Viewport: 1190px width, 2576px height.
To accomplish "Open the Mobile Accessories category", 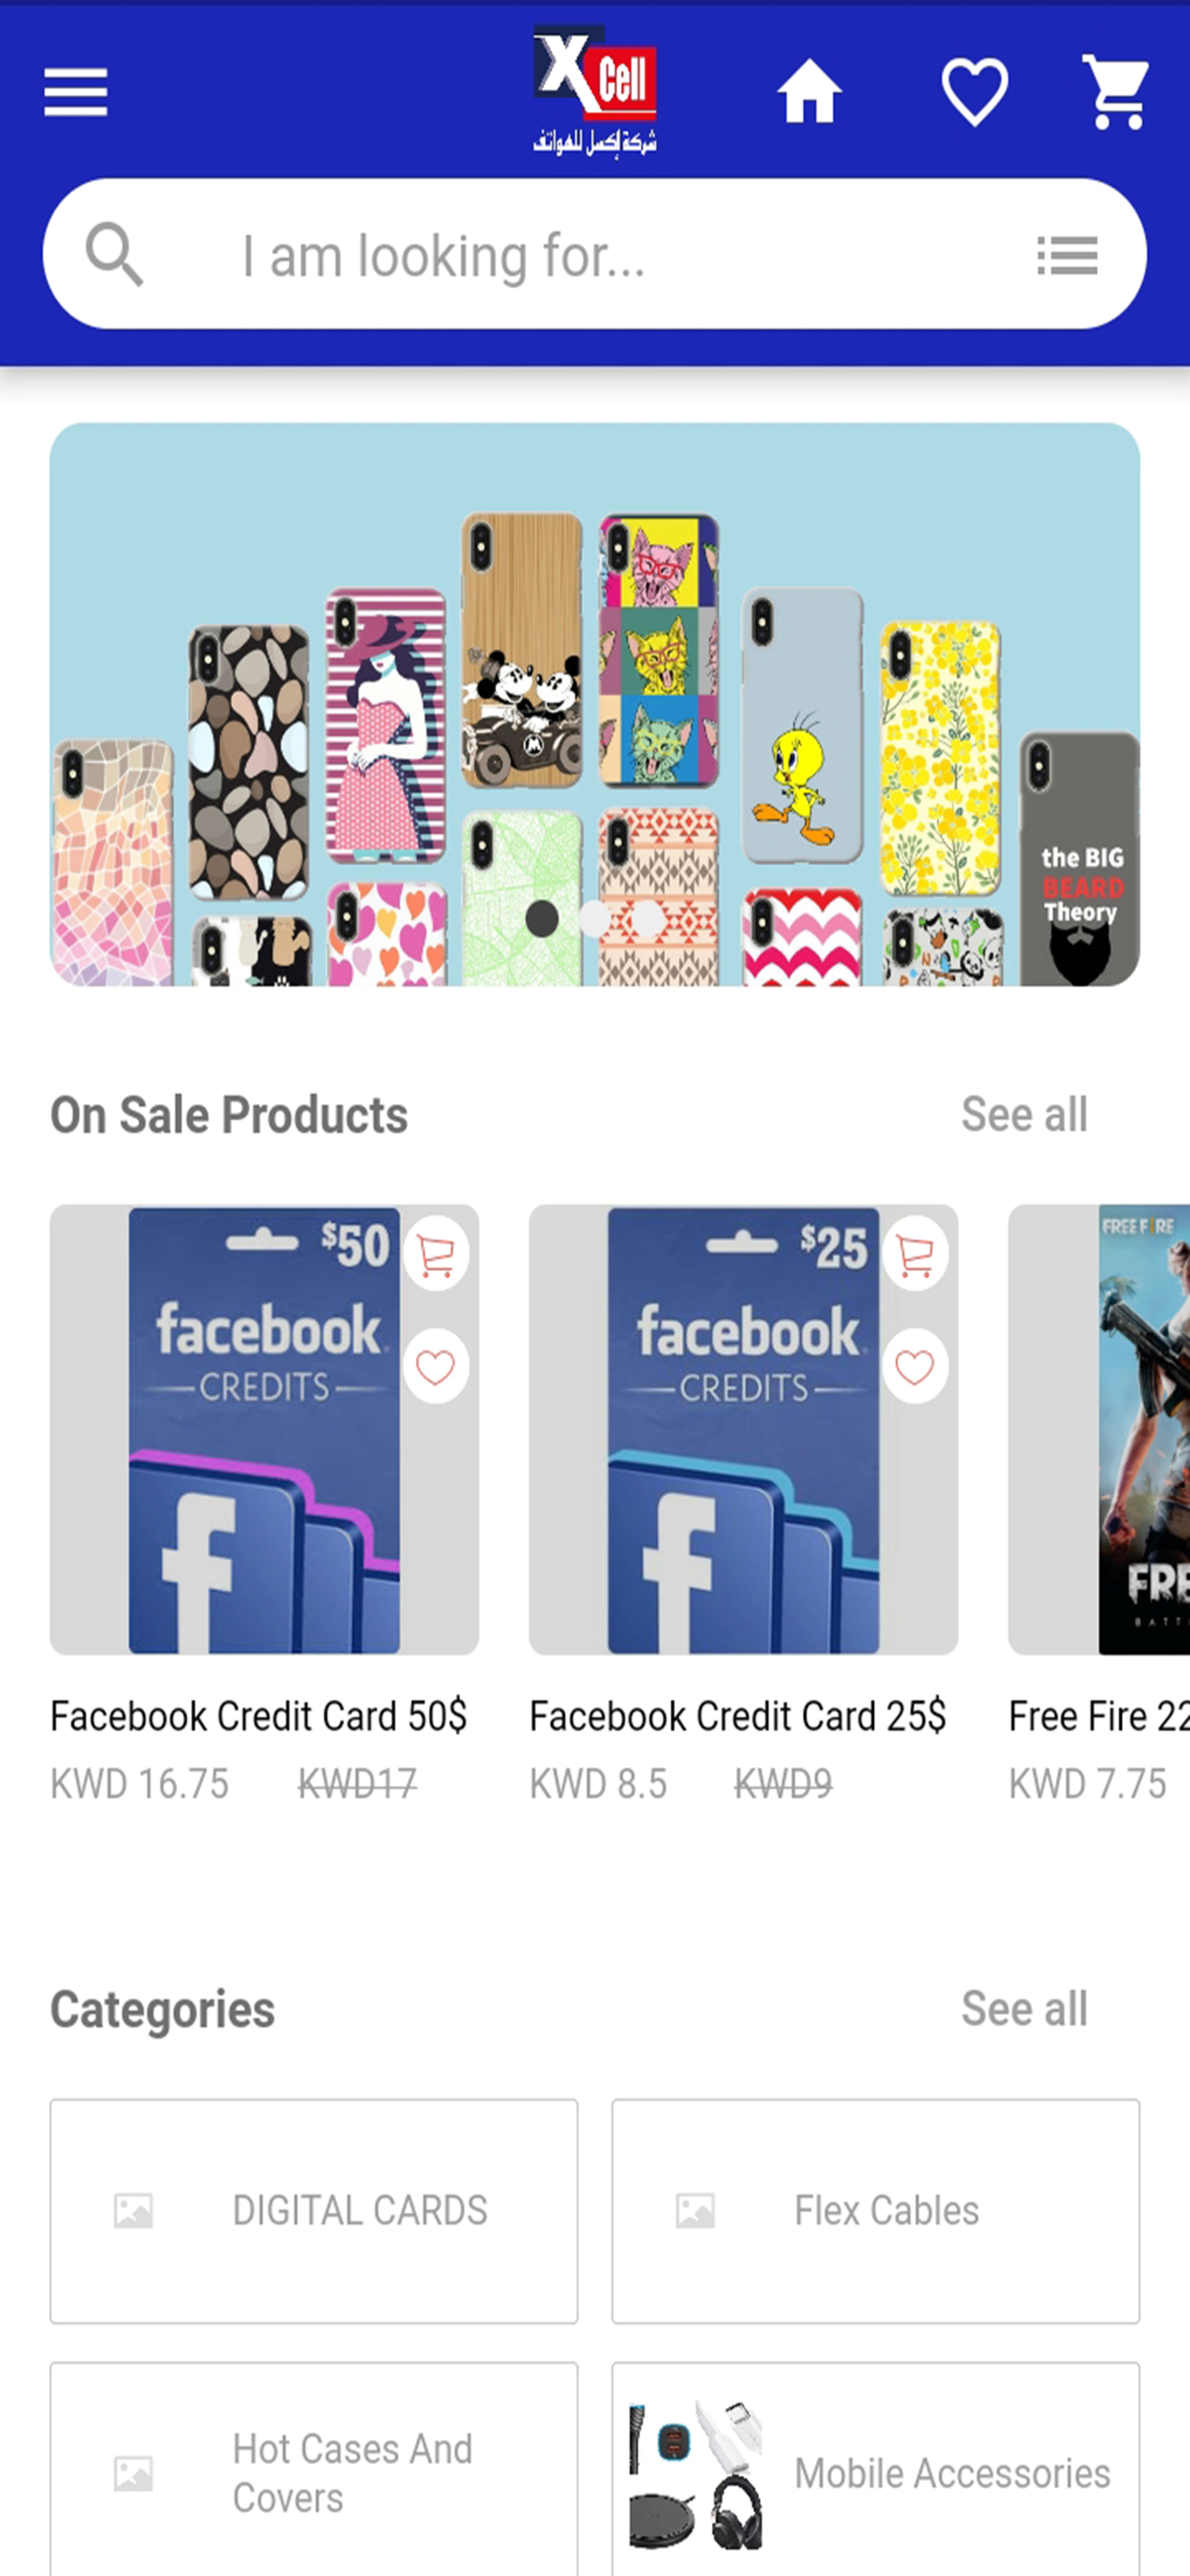I will point(876,2469).
